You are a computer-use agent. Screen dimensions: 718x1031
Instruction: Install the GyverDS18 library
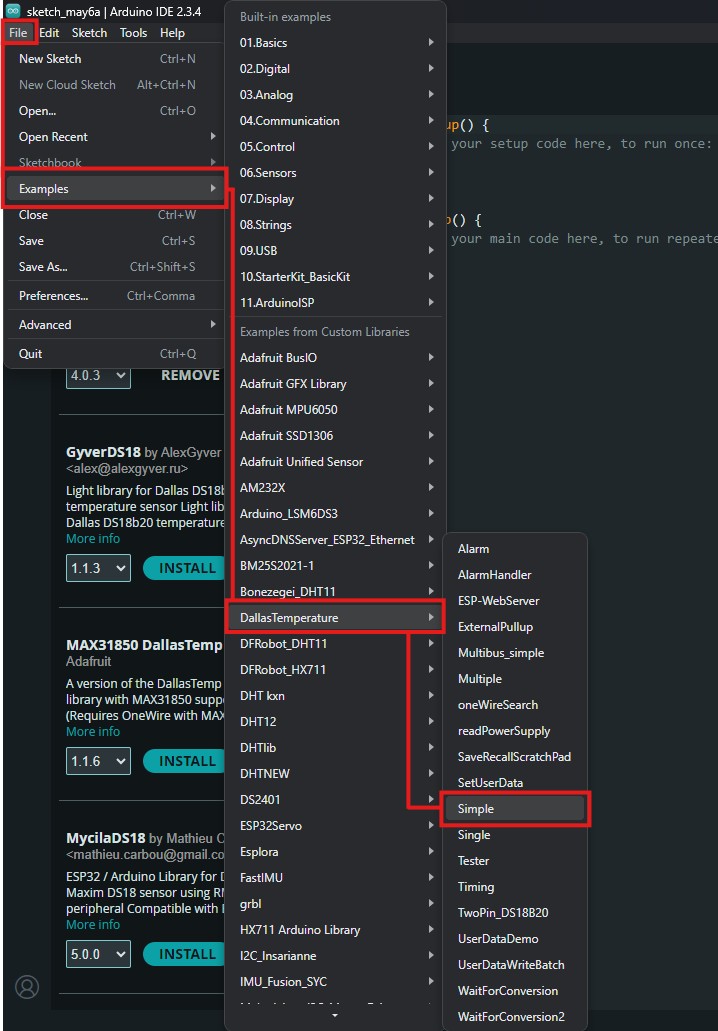183,568
